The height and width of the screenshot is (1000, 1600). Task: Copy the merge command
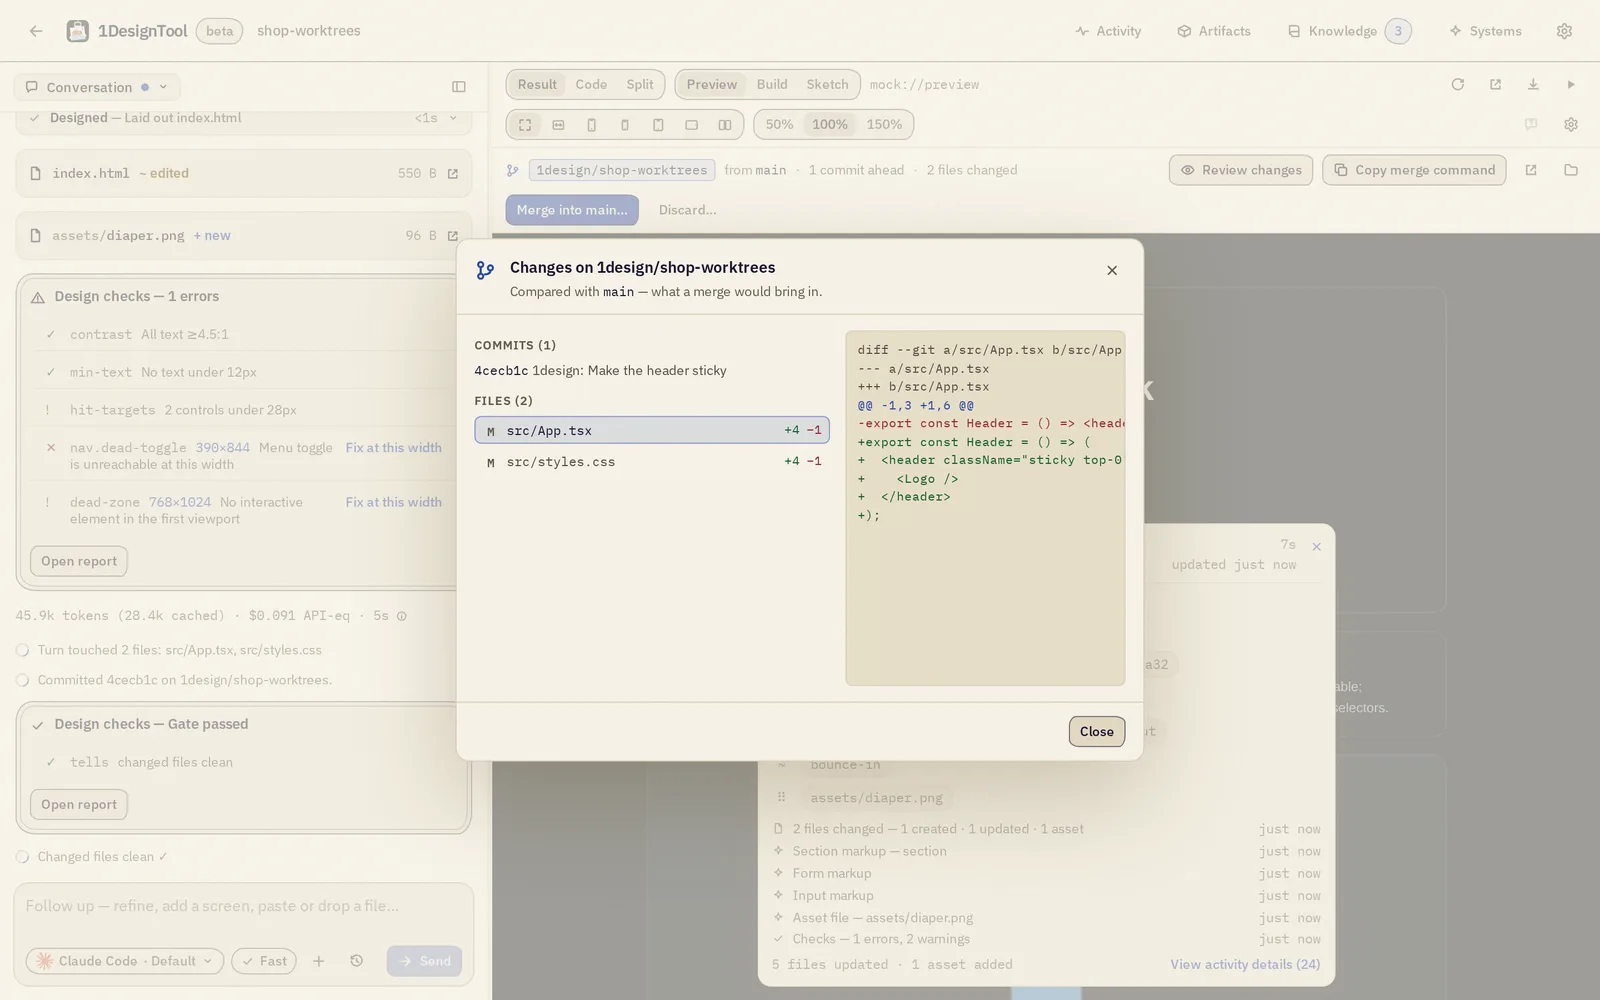coord(1415,170)
